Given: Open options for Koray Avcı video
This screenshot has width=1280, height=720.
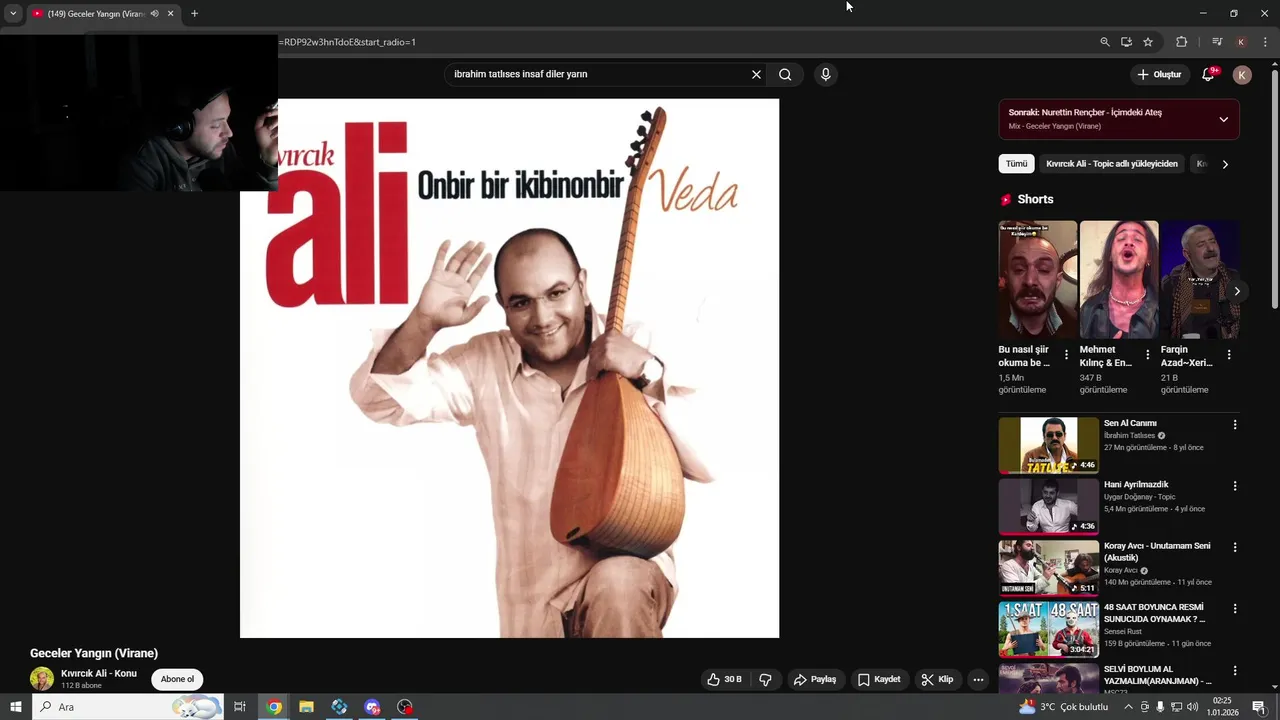Looking at the screenshot, I should (1235, 547).
